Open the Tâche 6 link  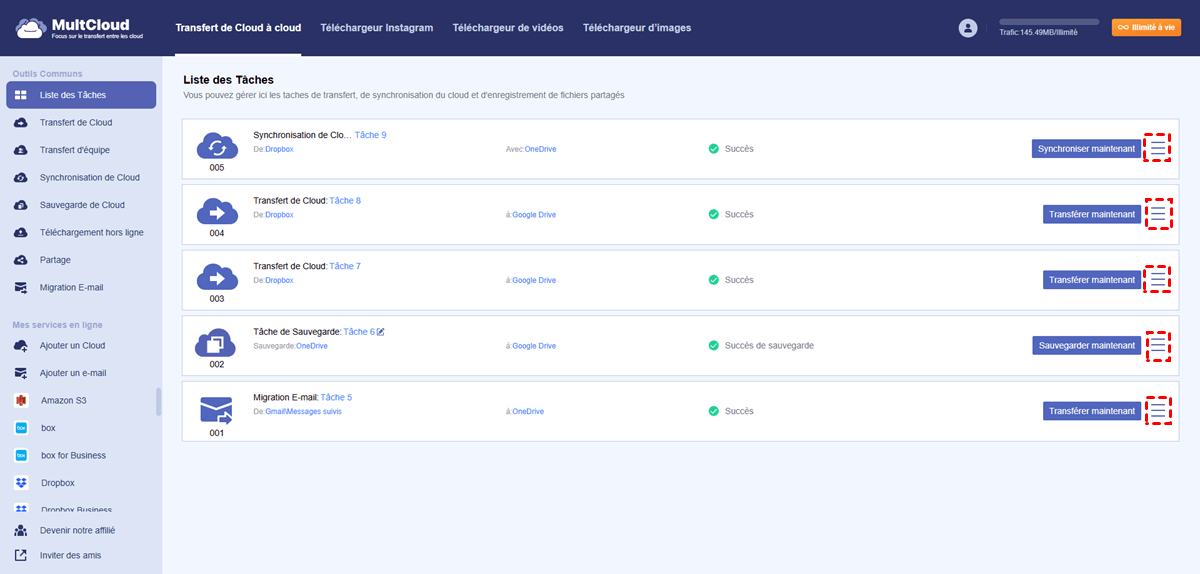(359, 332)
